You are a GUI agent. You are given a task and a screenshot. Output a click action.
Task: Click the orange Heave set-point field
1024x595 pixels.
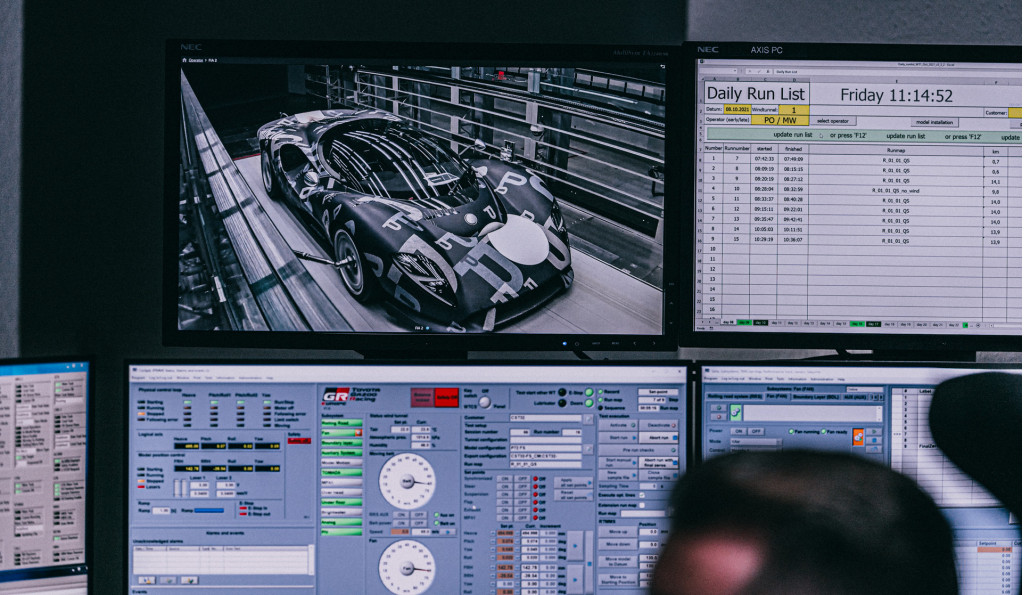point(505,533)
